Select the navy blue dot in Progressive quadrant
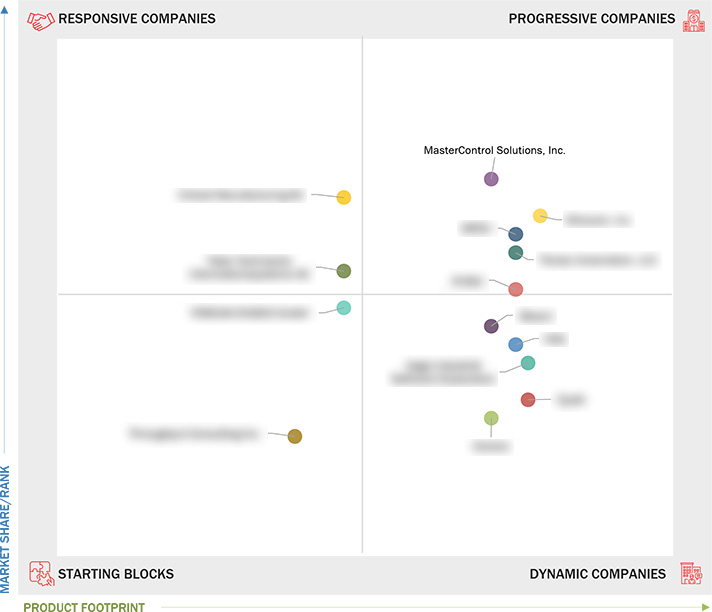Viewport: 712px width, 612px height. tap(515, 234)
